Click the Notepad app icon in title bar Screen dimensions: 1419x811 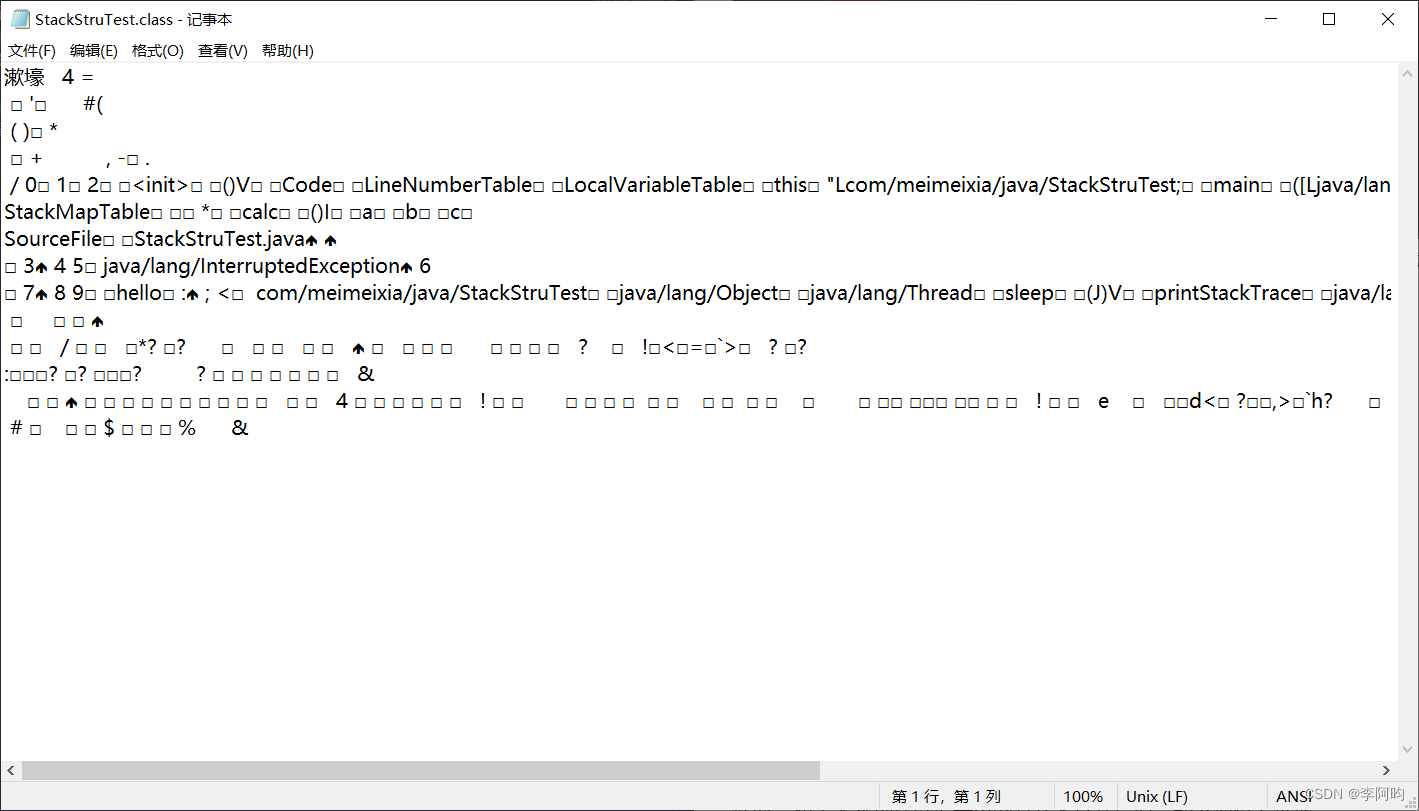coord(20,19)
